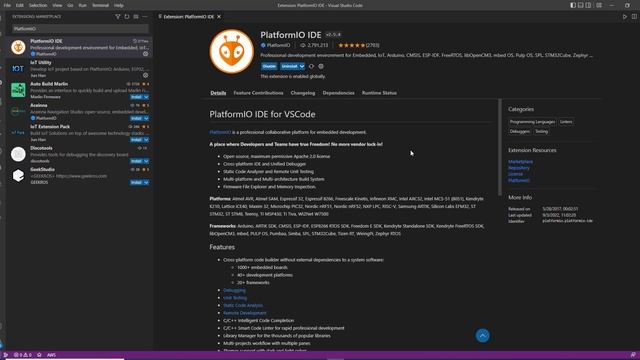640x360 pixels.
Task: Open manage gear for PlatformIO IDE list item
Action: (x=145, y=54)
